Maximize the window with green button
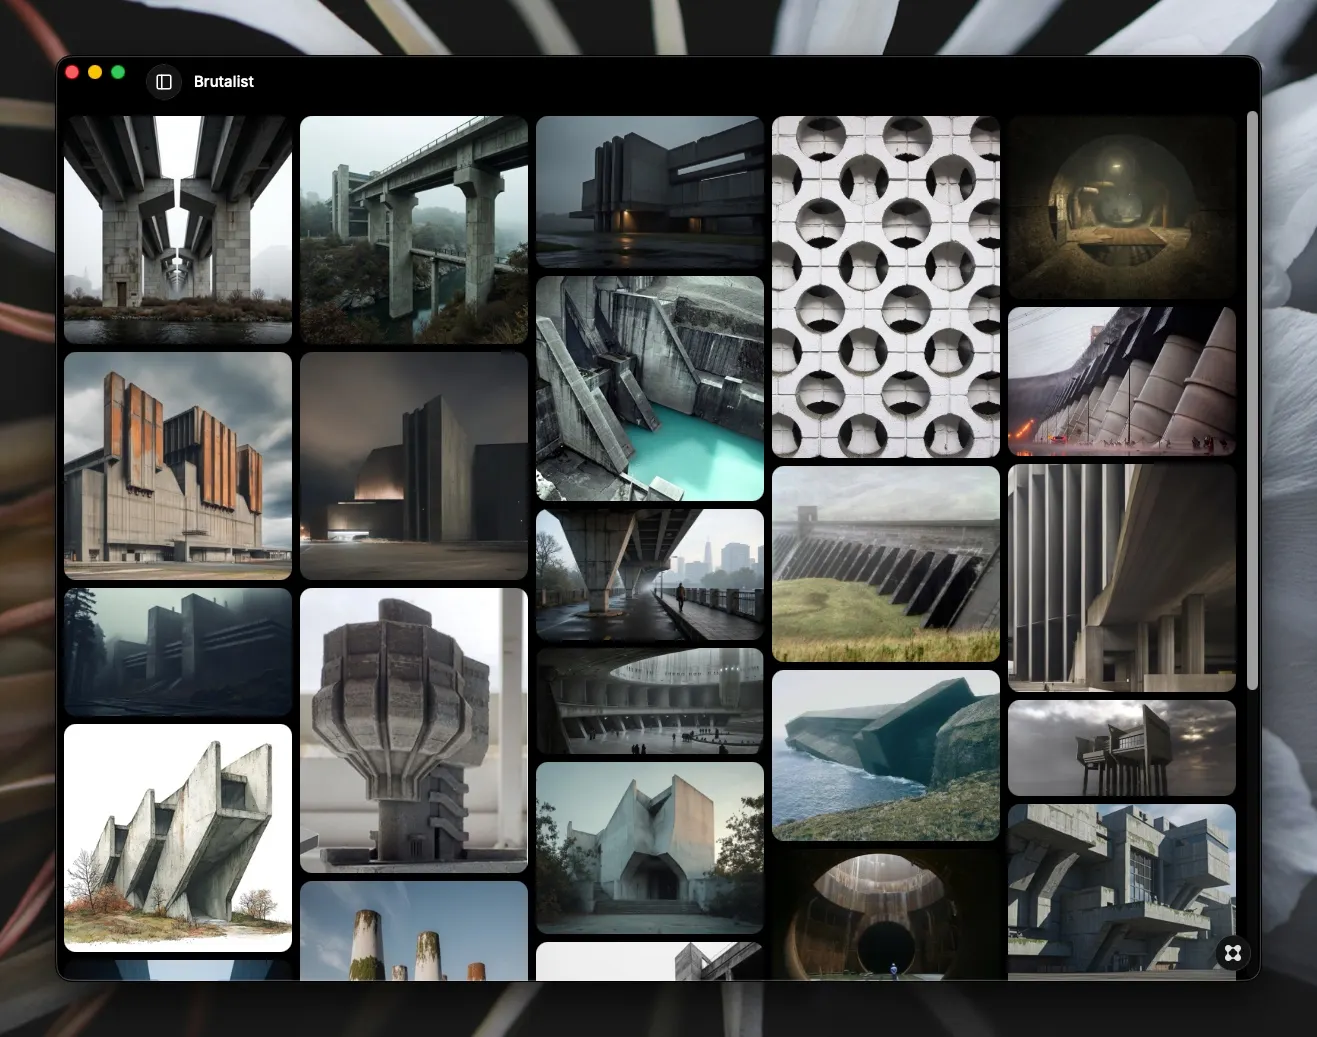1317x1037 pixels. [118, 72]
